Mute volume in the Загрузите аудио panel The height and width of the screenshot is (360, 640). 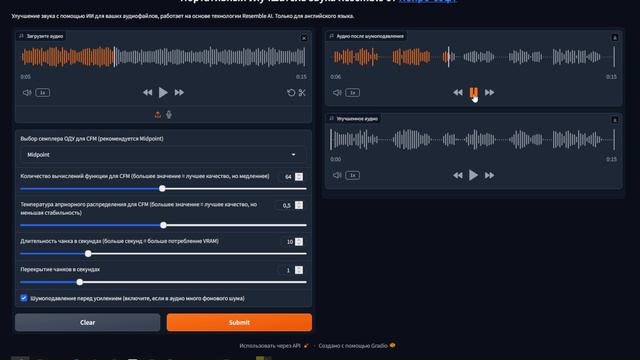(x=27, y=93)
